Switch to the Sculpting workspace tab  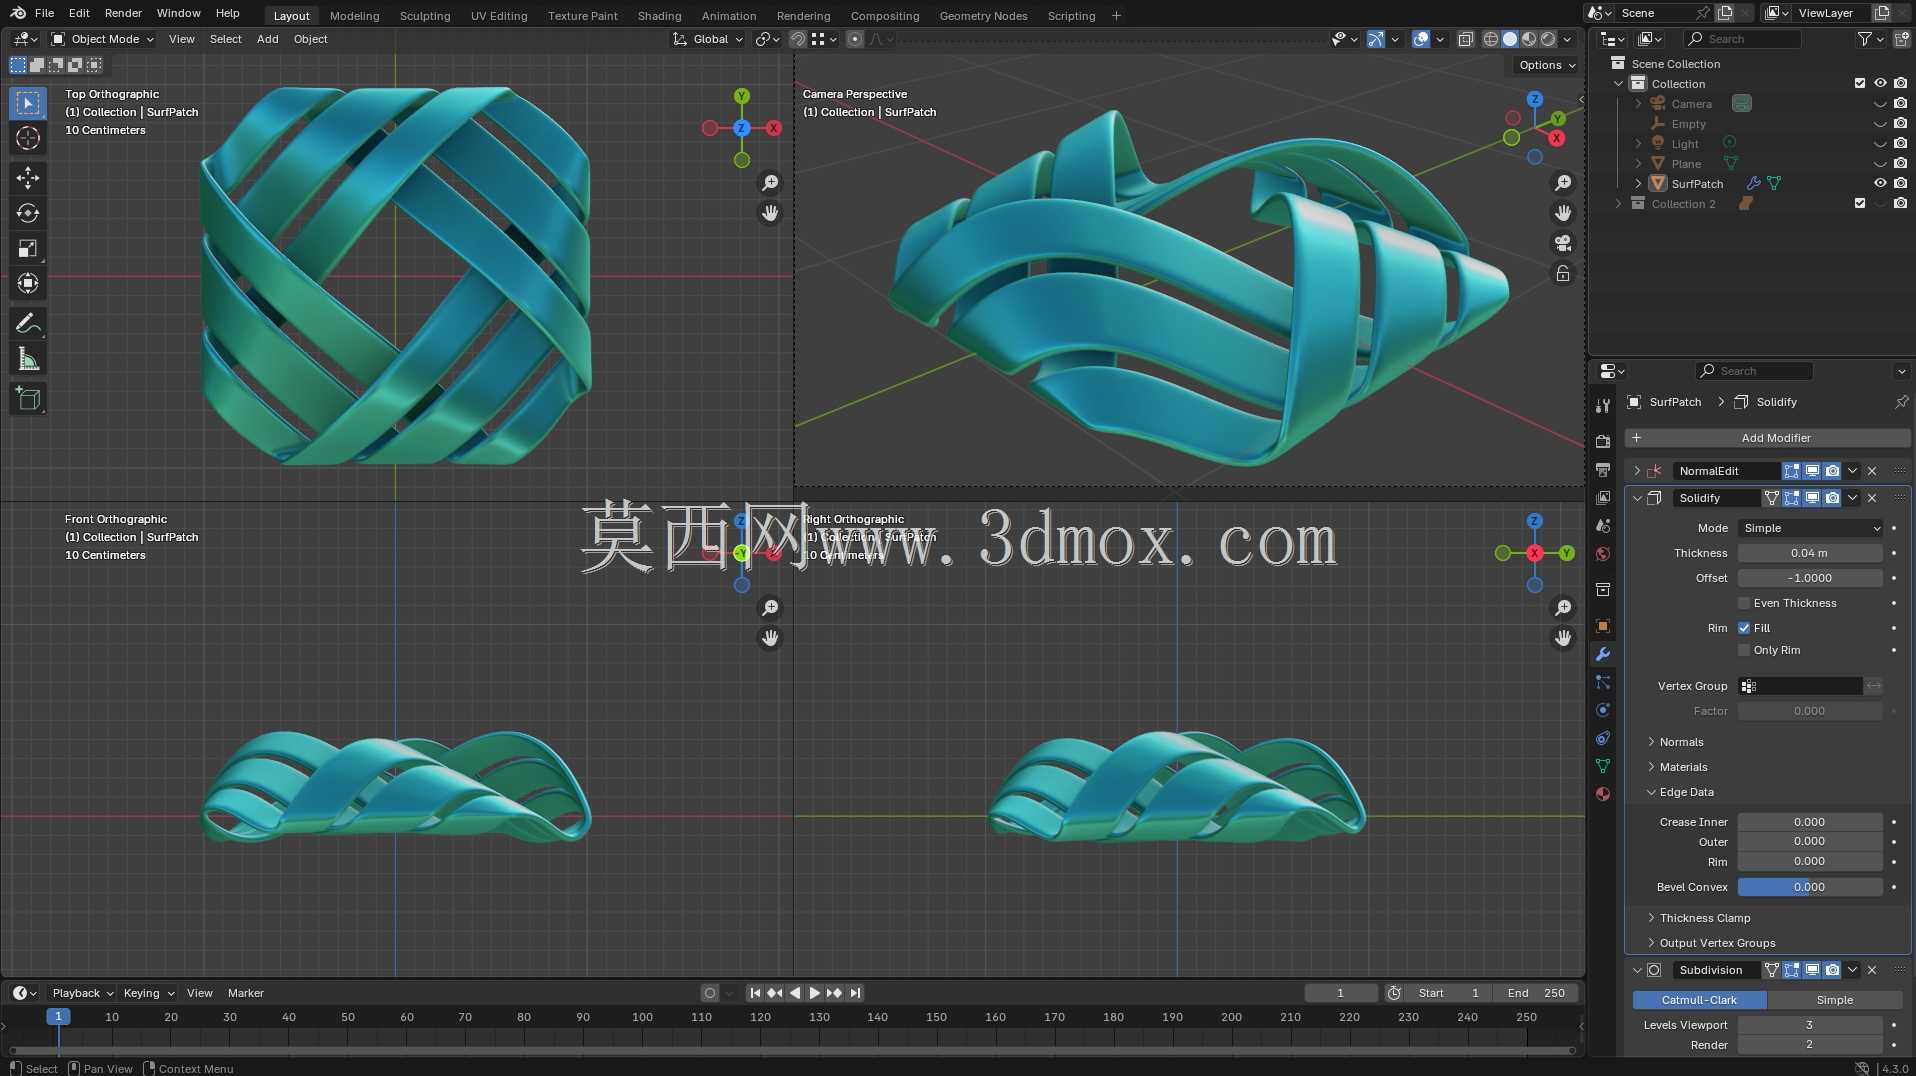tap(425, 15)
